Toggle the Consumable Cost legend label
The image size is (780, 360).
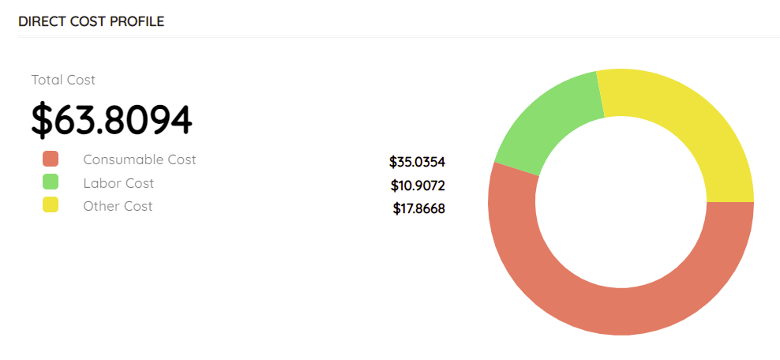pyautogui.click(x=139, y=160)
